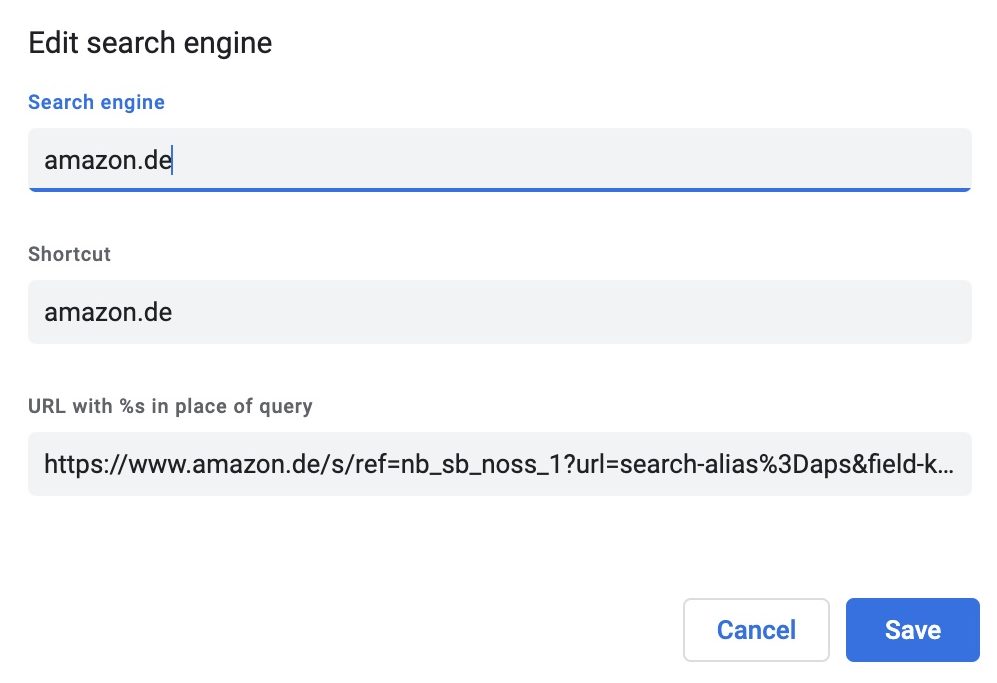Click empty right area of Shortcut field
This screenshot has width=997, height=683.
(700, 312)
